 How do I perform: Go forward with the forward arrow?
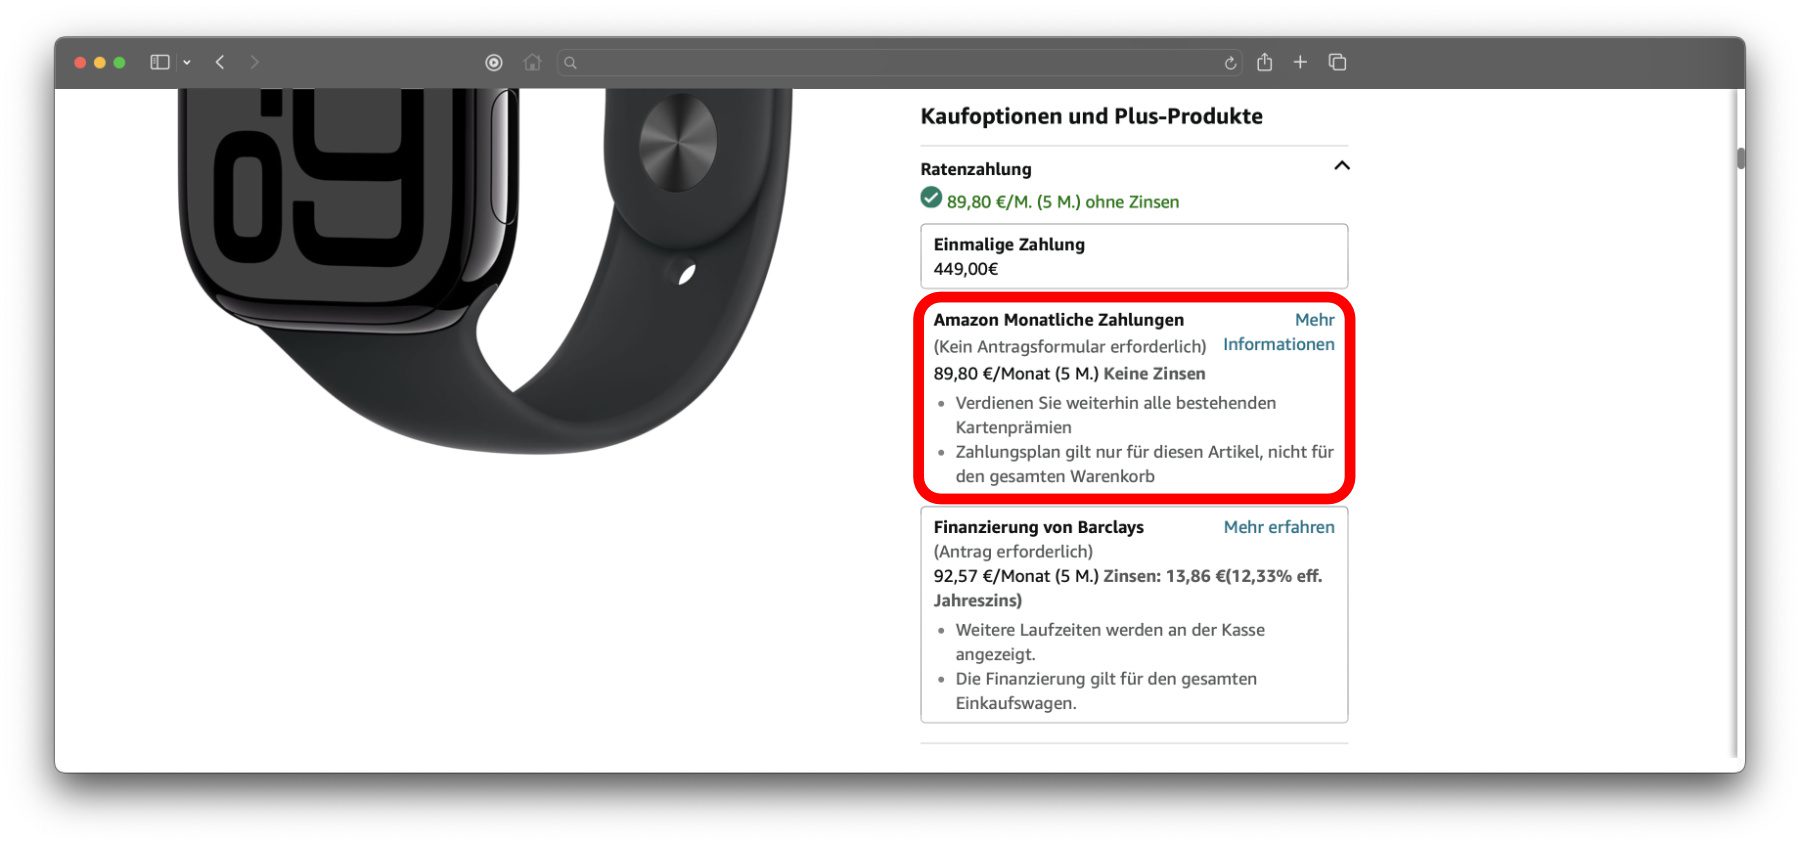click(255, 62)
